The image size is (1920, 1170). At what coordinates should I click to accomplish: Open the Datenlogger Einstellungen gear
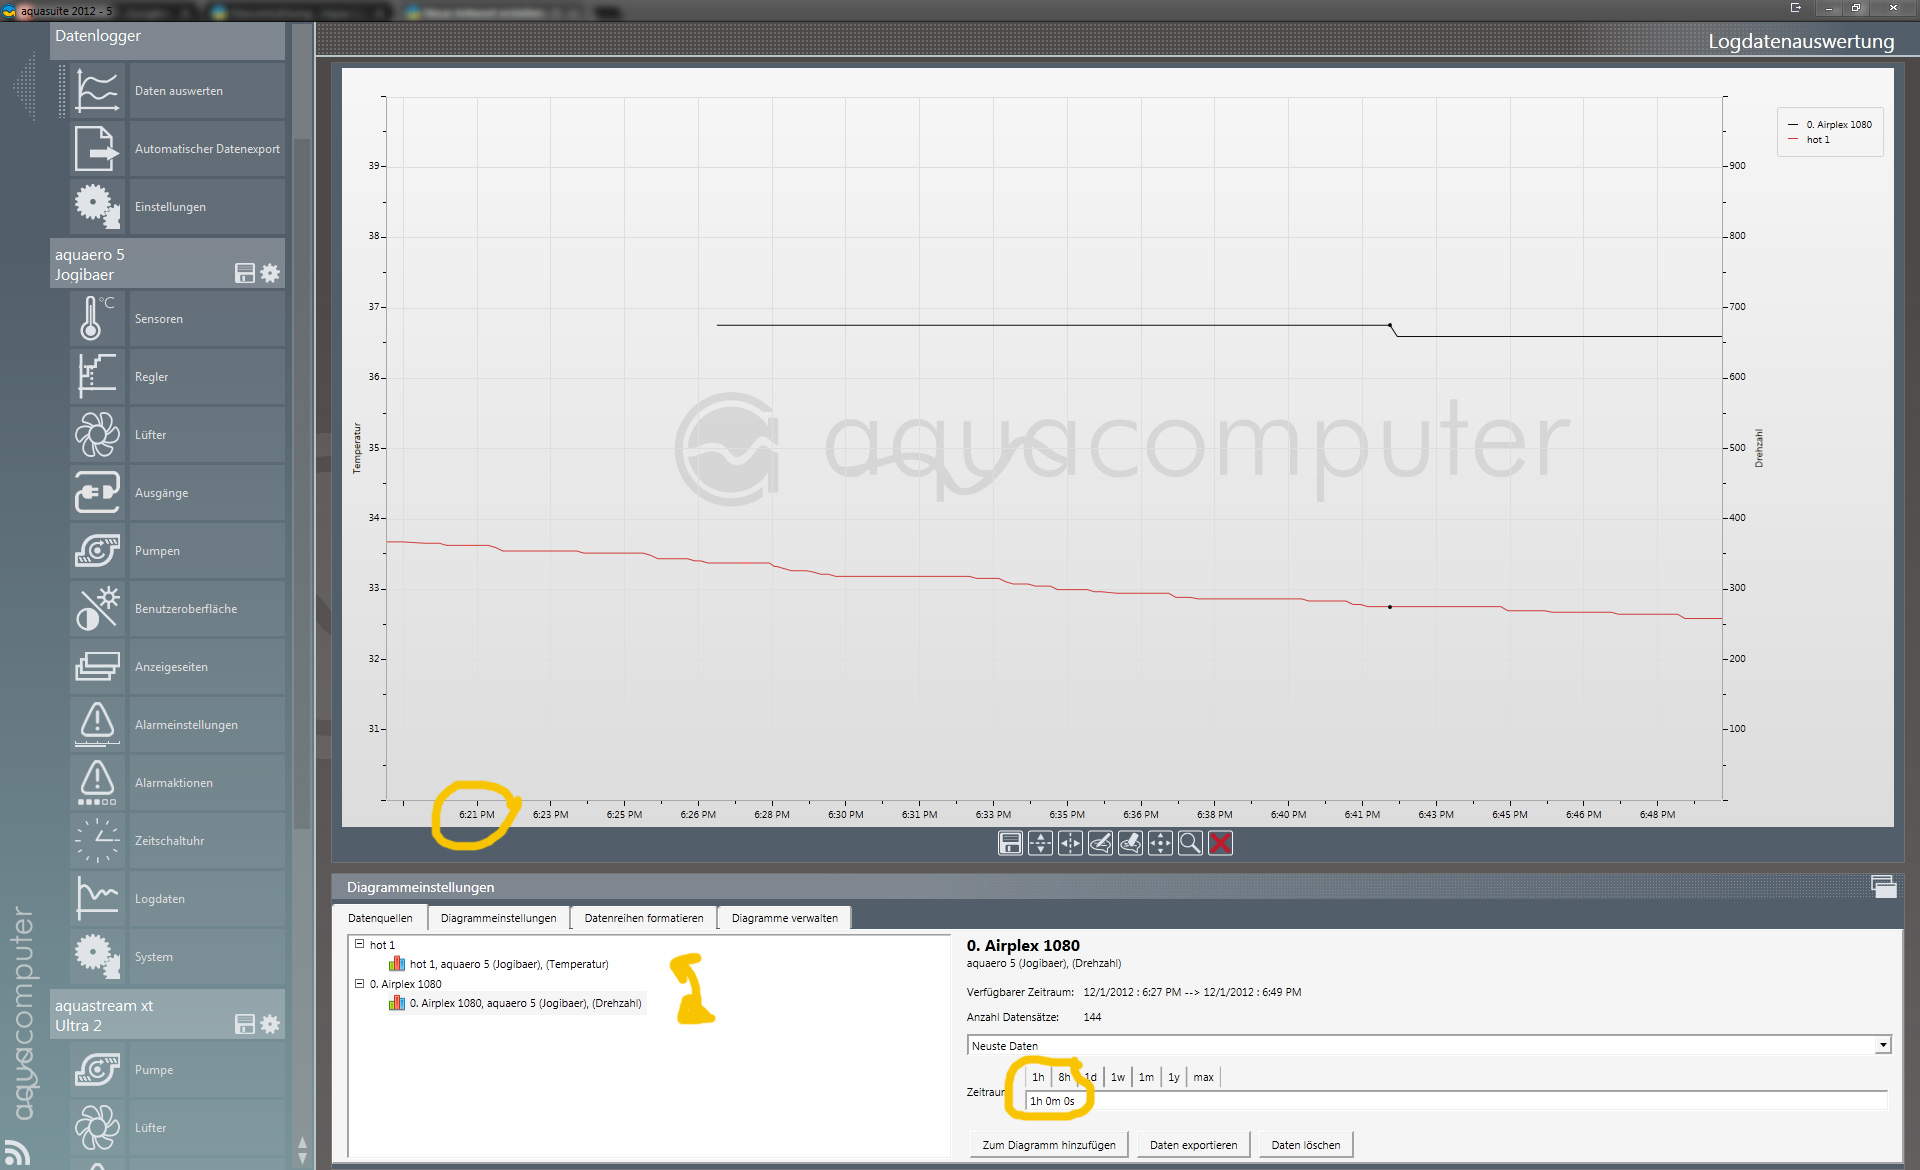tap(178, 207)
